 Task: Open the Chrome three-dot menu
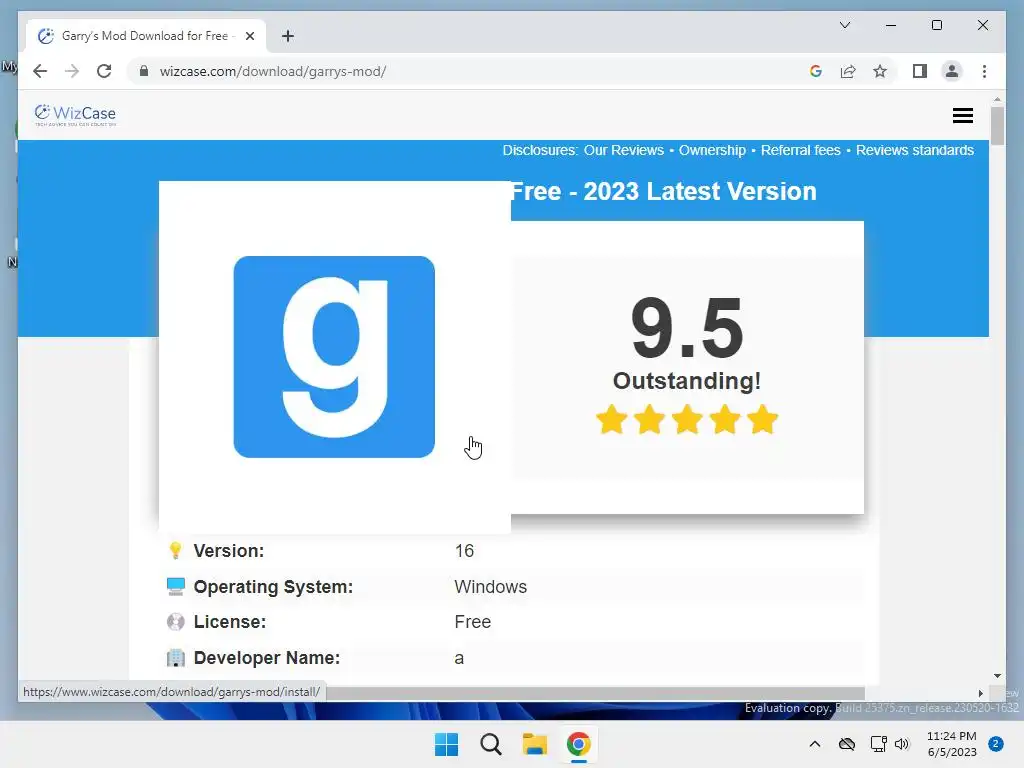(984, 71)
